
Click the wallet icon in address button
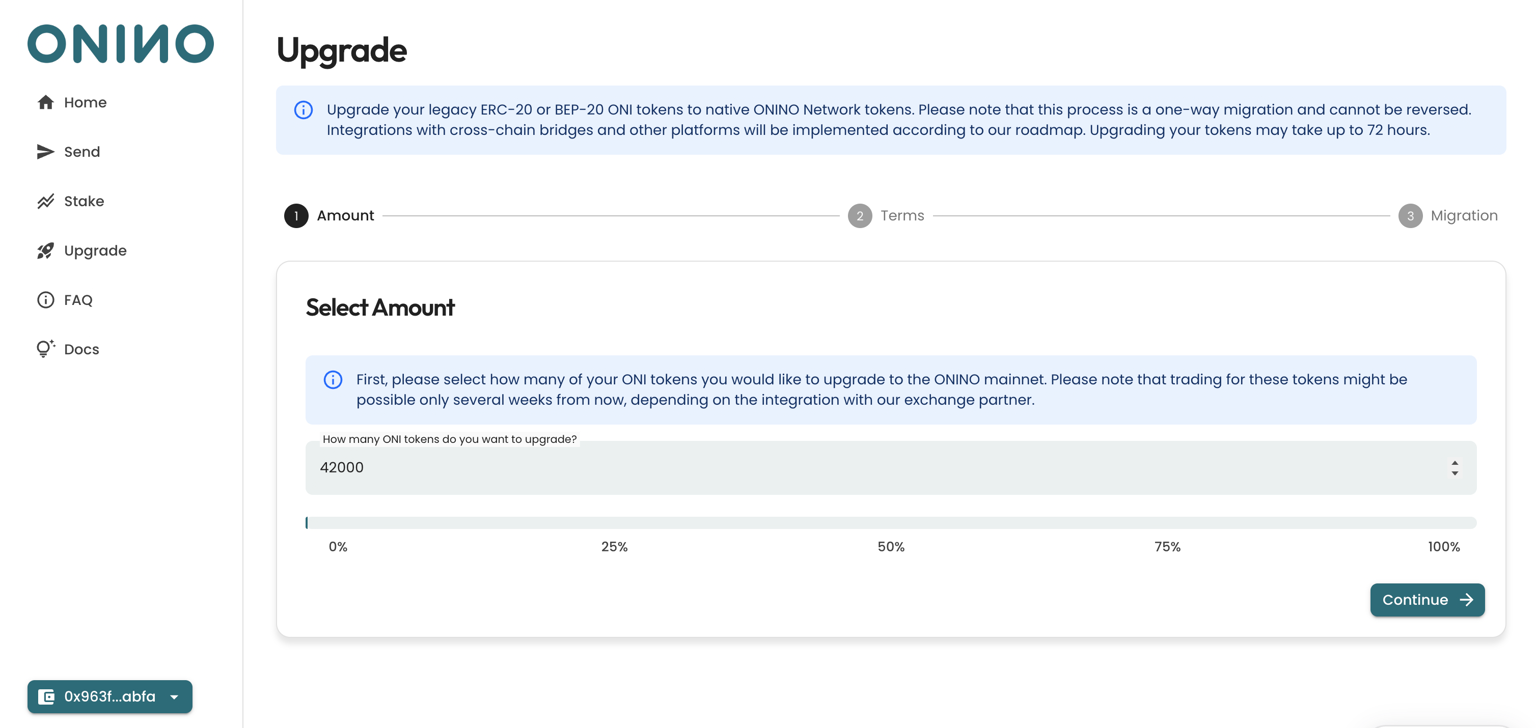coord(46,697)
